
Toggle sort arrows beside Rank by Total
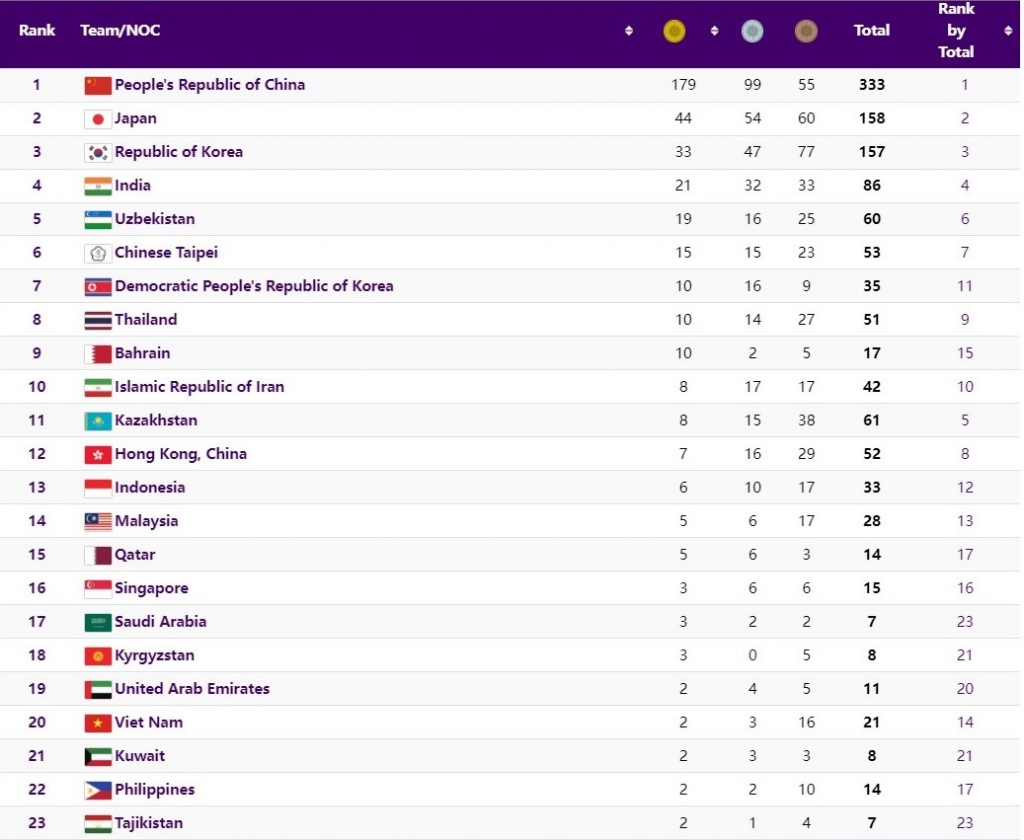pos(1007,31)
